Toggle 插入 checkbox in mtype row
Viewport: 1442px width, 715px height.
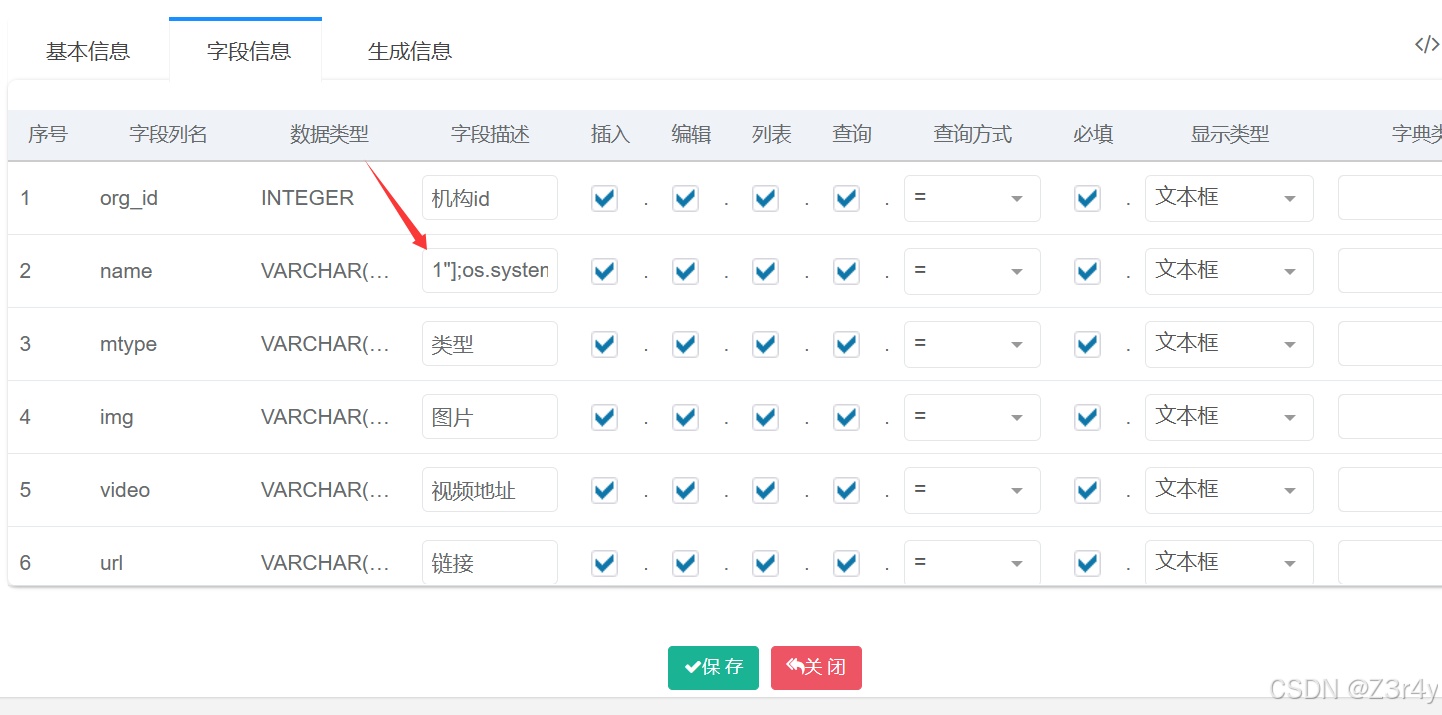click(604, 344)
